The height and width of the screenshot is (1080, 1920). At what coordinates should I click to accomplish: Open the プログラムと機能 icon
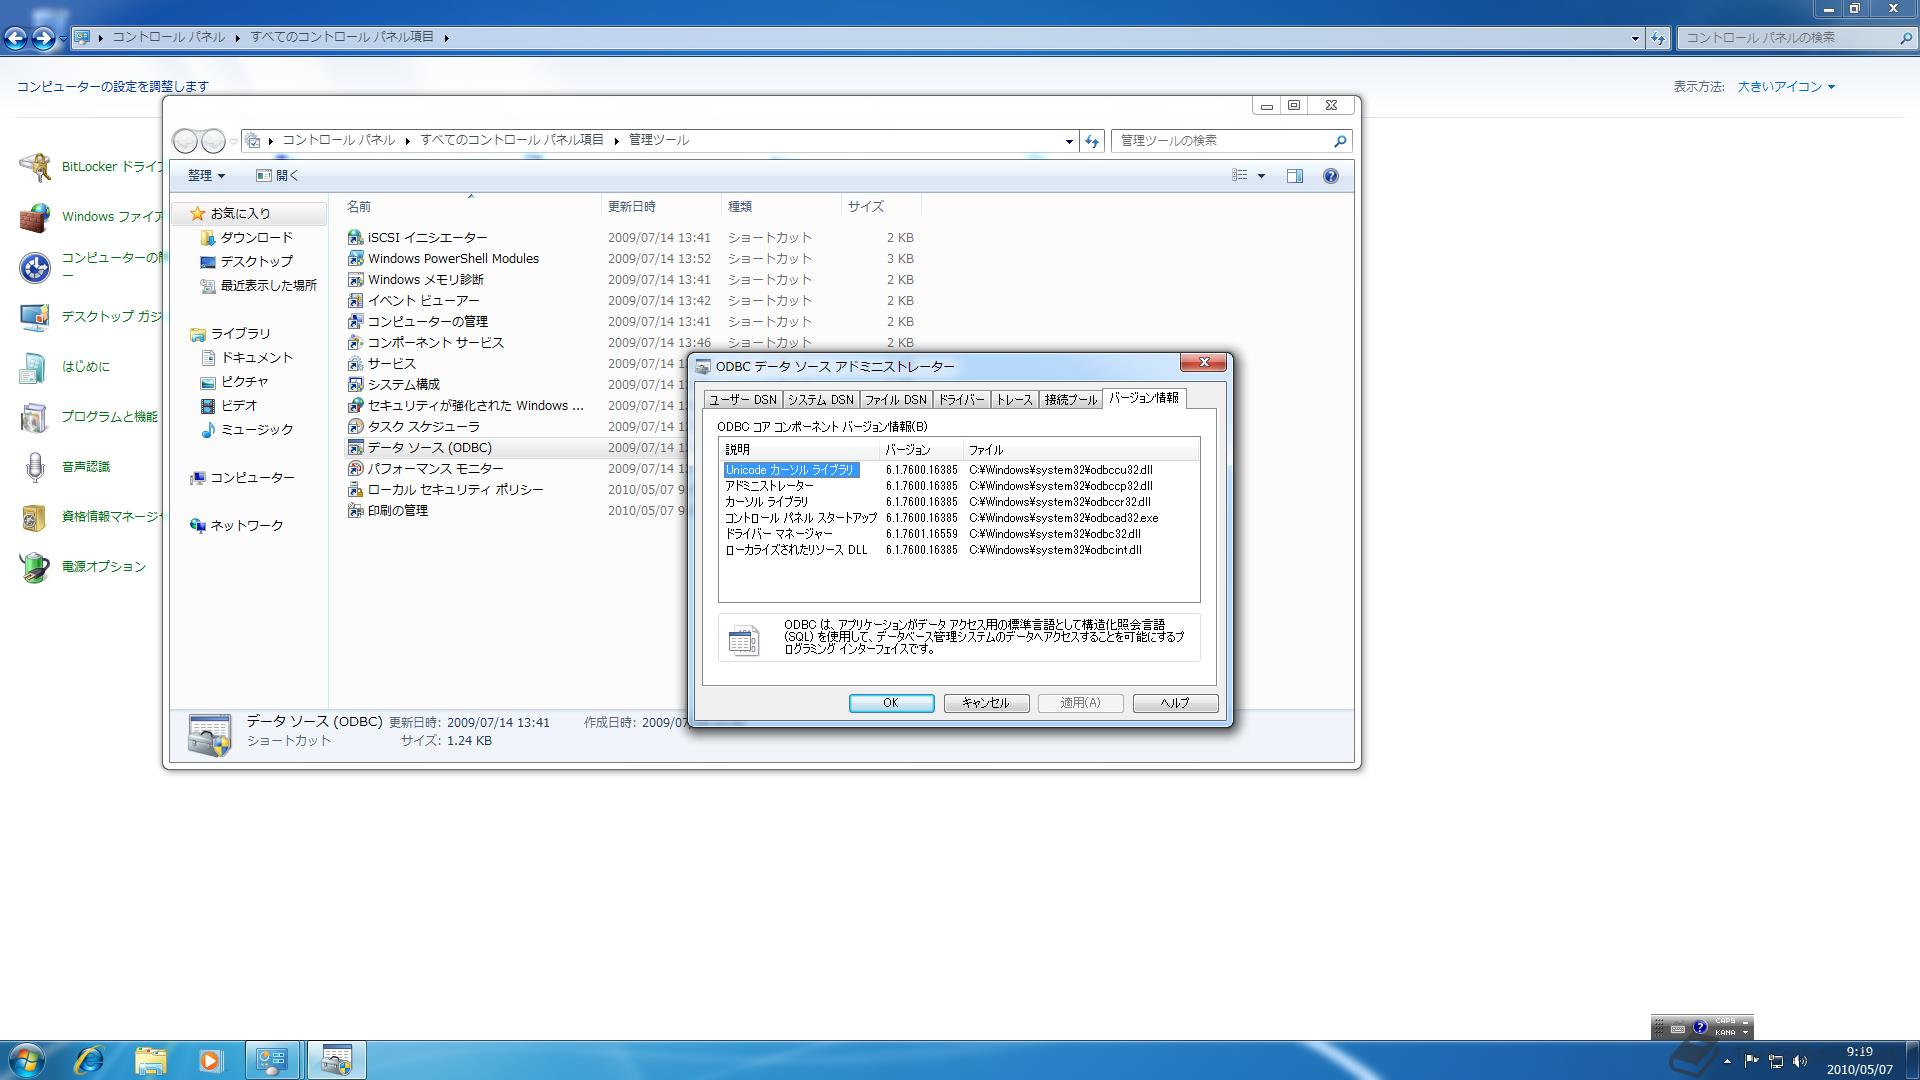[35, 417]
